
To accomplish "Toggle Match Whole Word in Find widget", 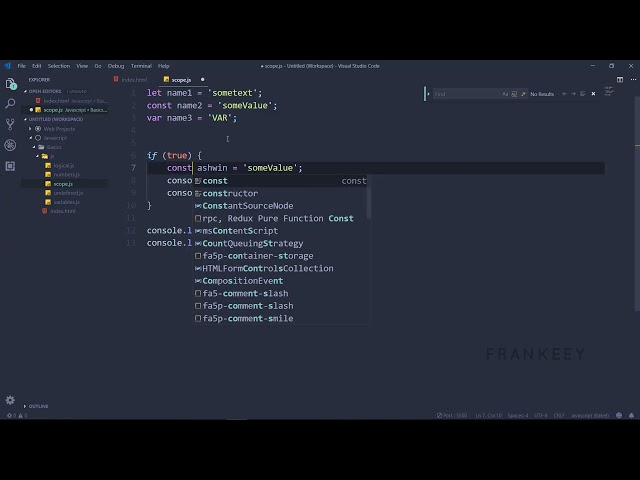I will pyautogui.click(x=514, y=94).
